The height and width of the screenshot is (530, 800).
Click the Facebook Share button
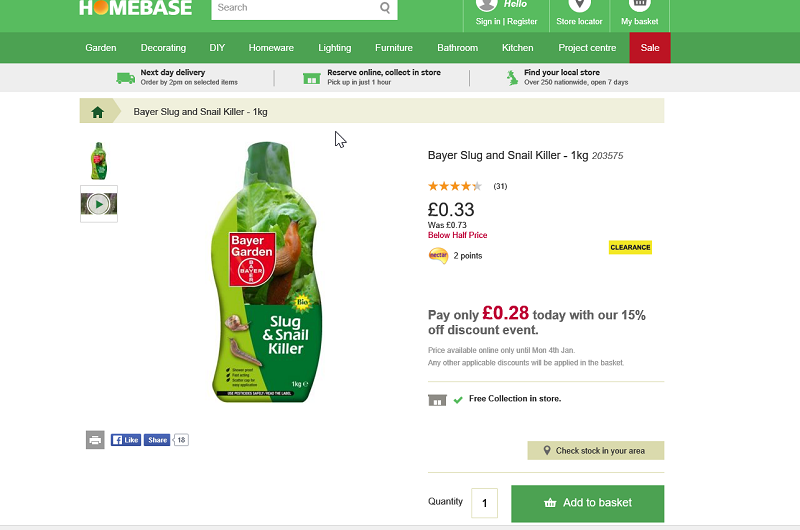[x=157, y=439]
